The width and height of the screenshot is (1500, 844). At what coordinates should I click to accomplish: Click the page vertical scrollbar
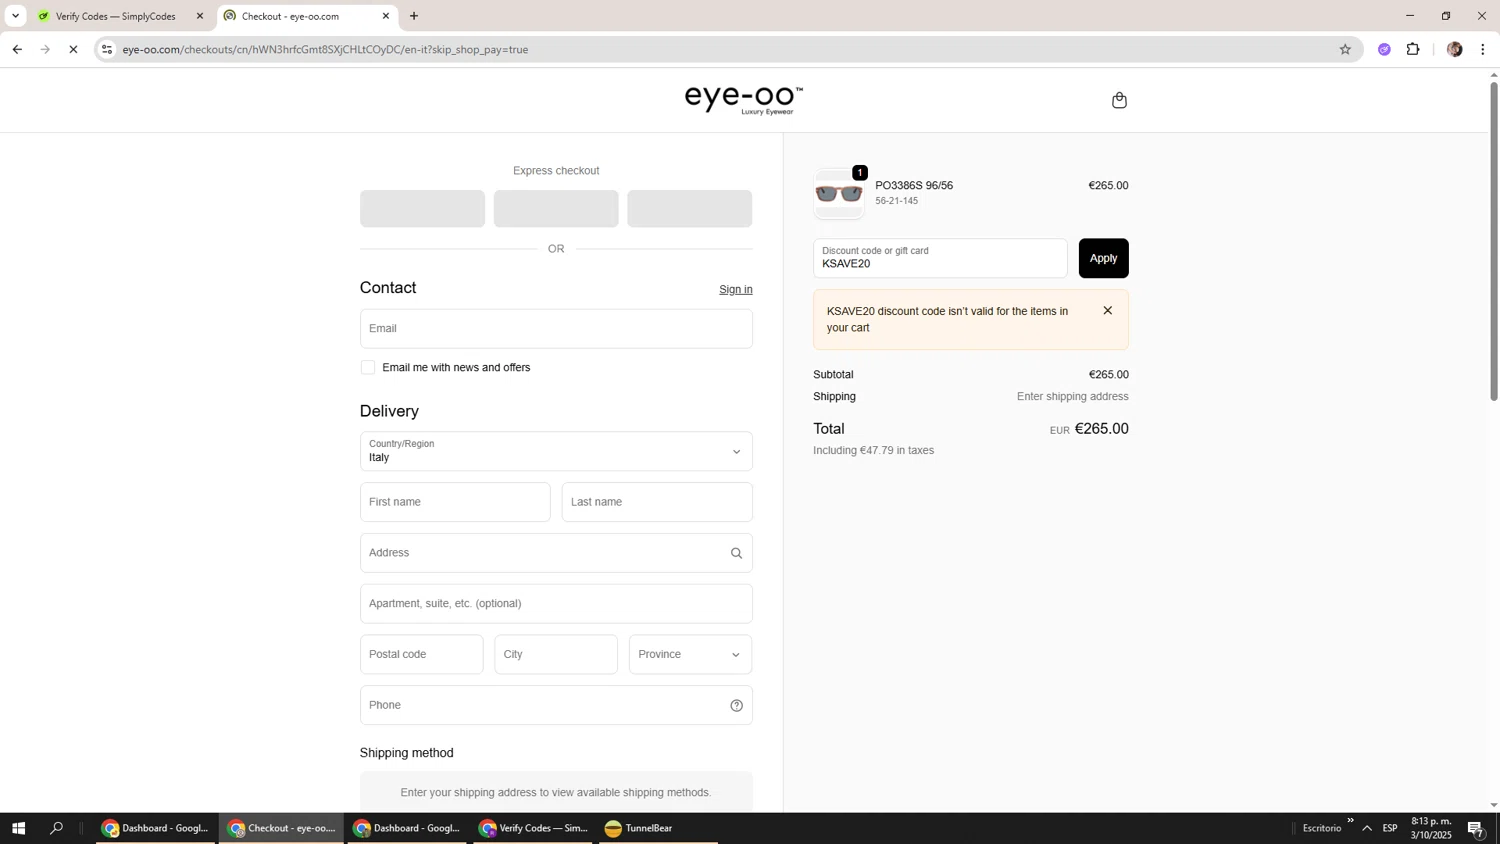point(1494,240)
